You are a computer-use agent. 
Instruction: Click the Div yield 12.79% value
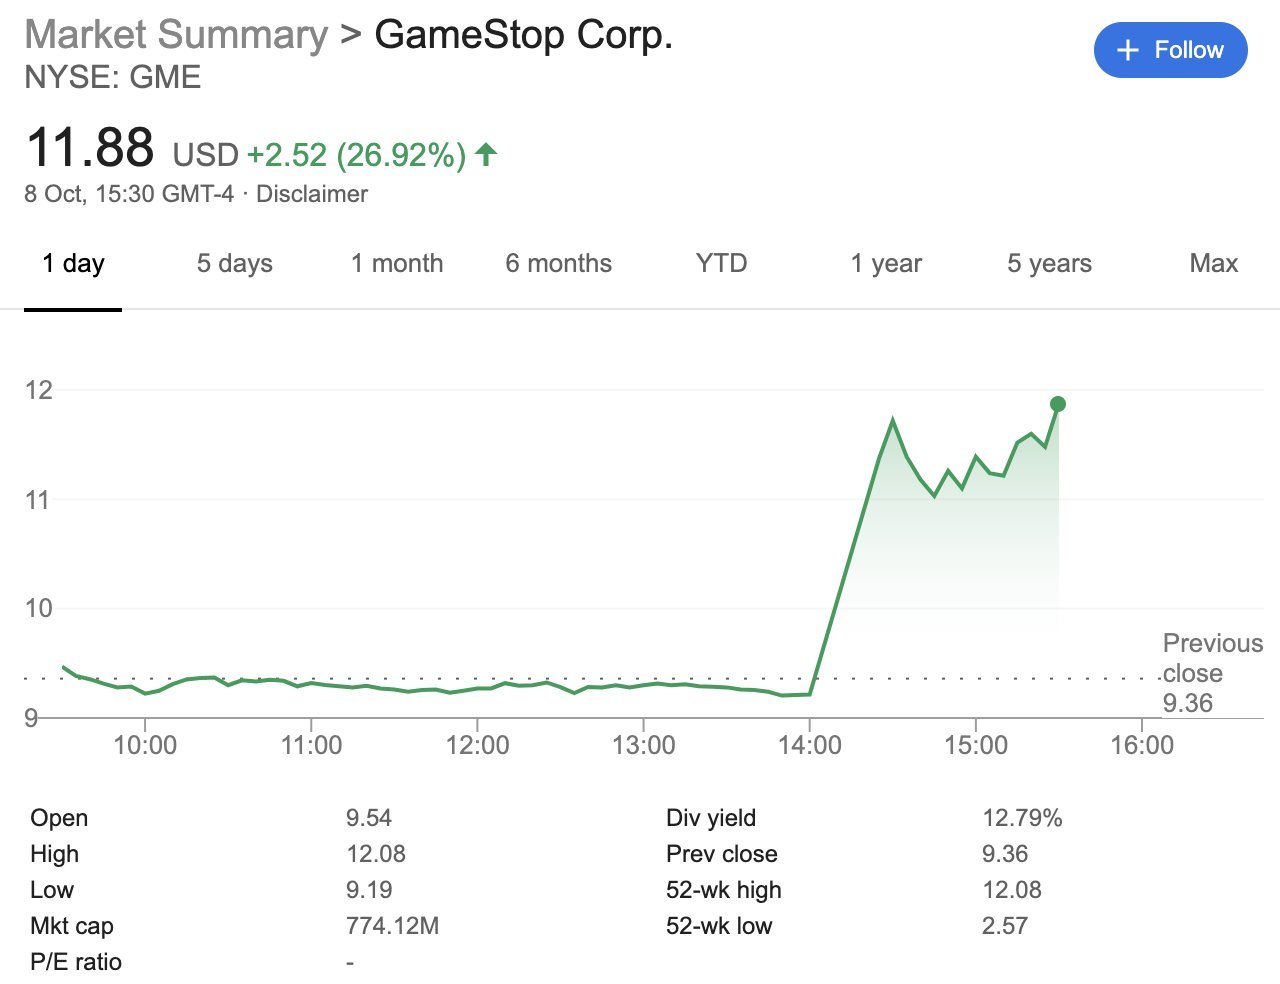click(1021, 818)
